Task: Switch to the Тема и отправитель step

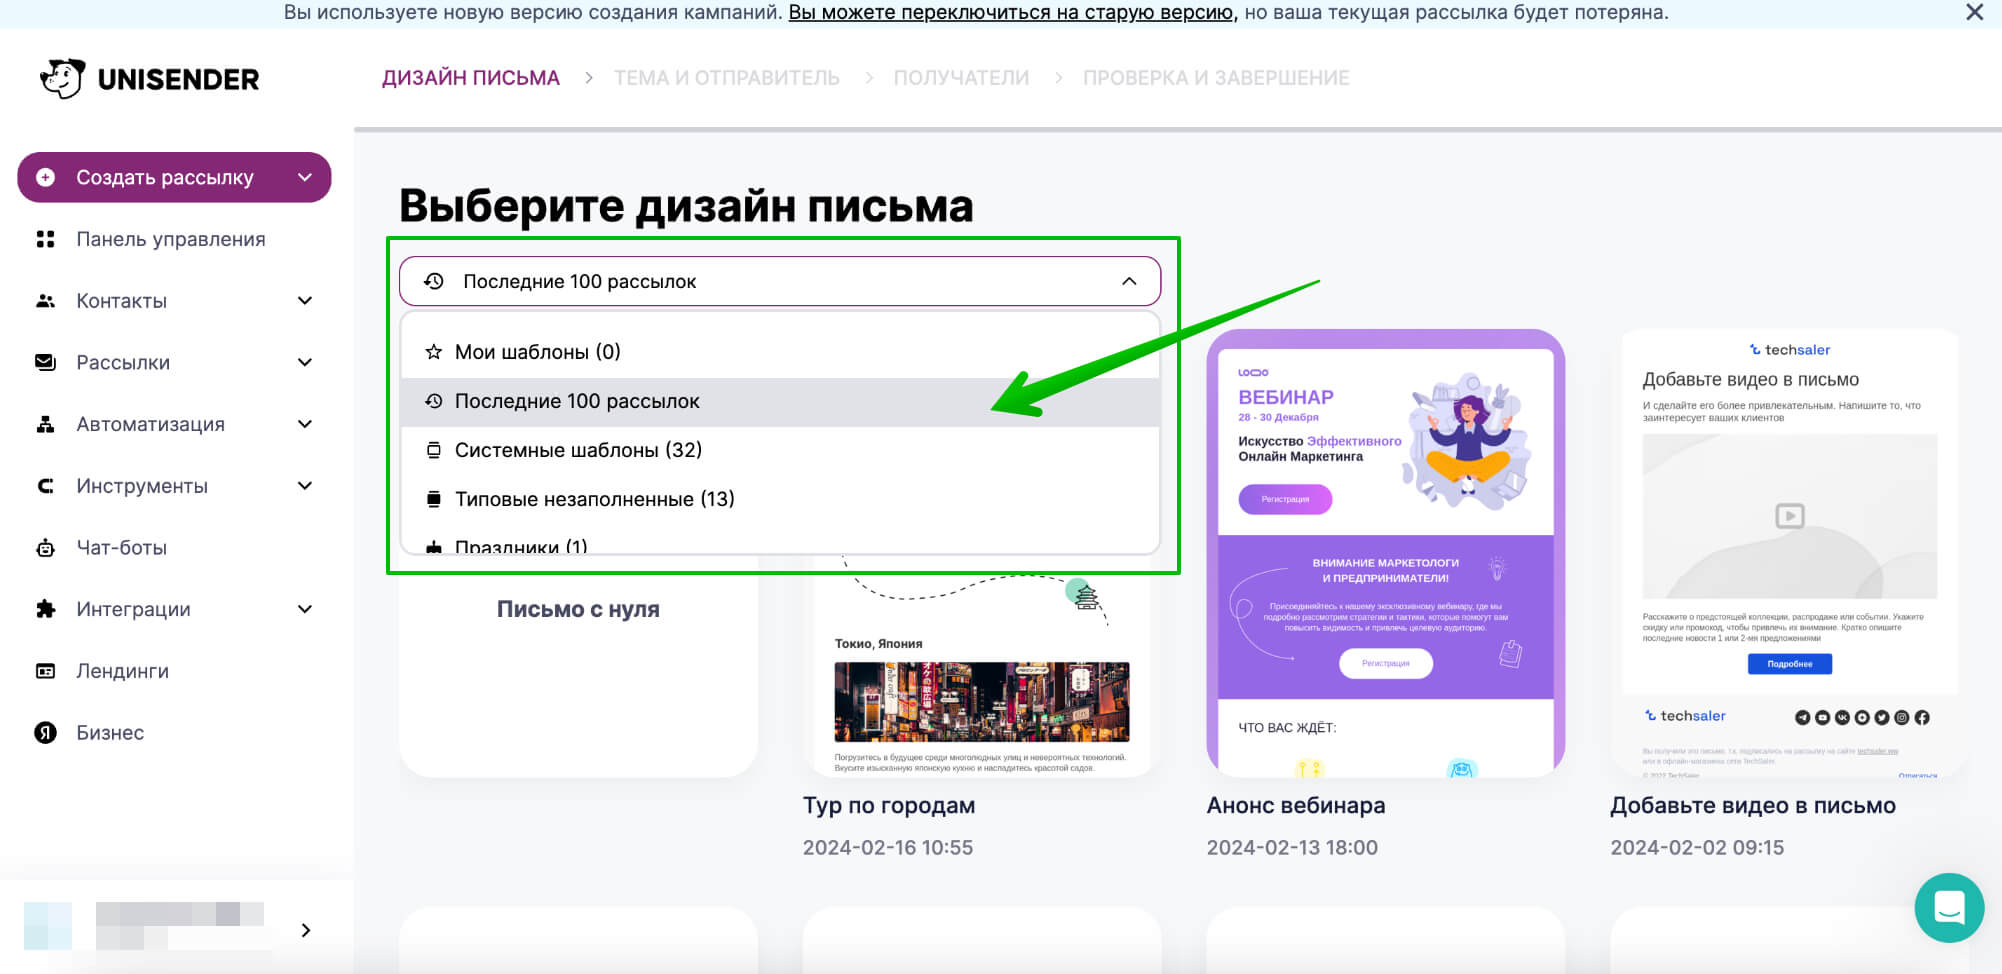Action: tap(727, 77)
